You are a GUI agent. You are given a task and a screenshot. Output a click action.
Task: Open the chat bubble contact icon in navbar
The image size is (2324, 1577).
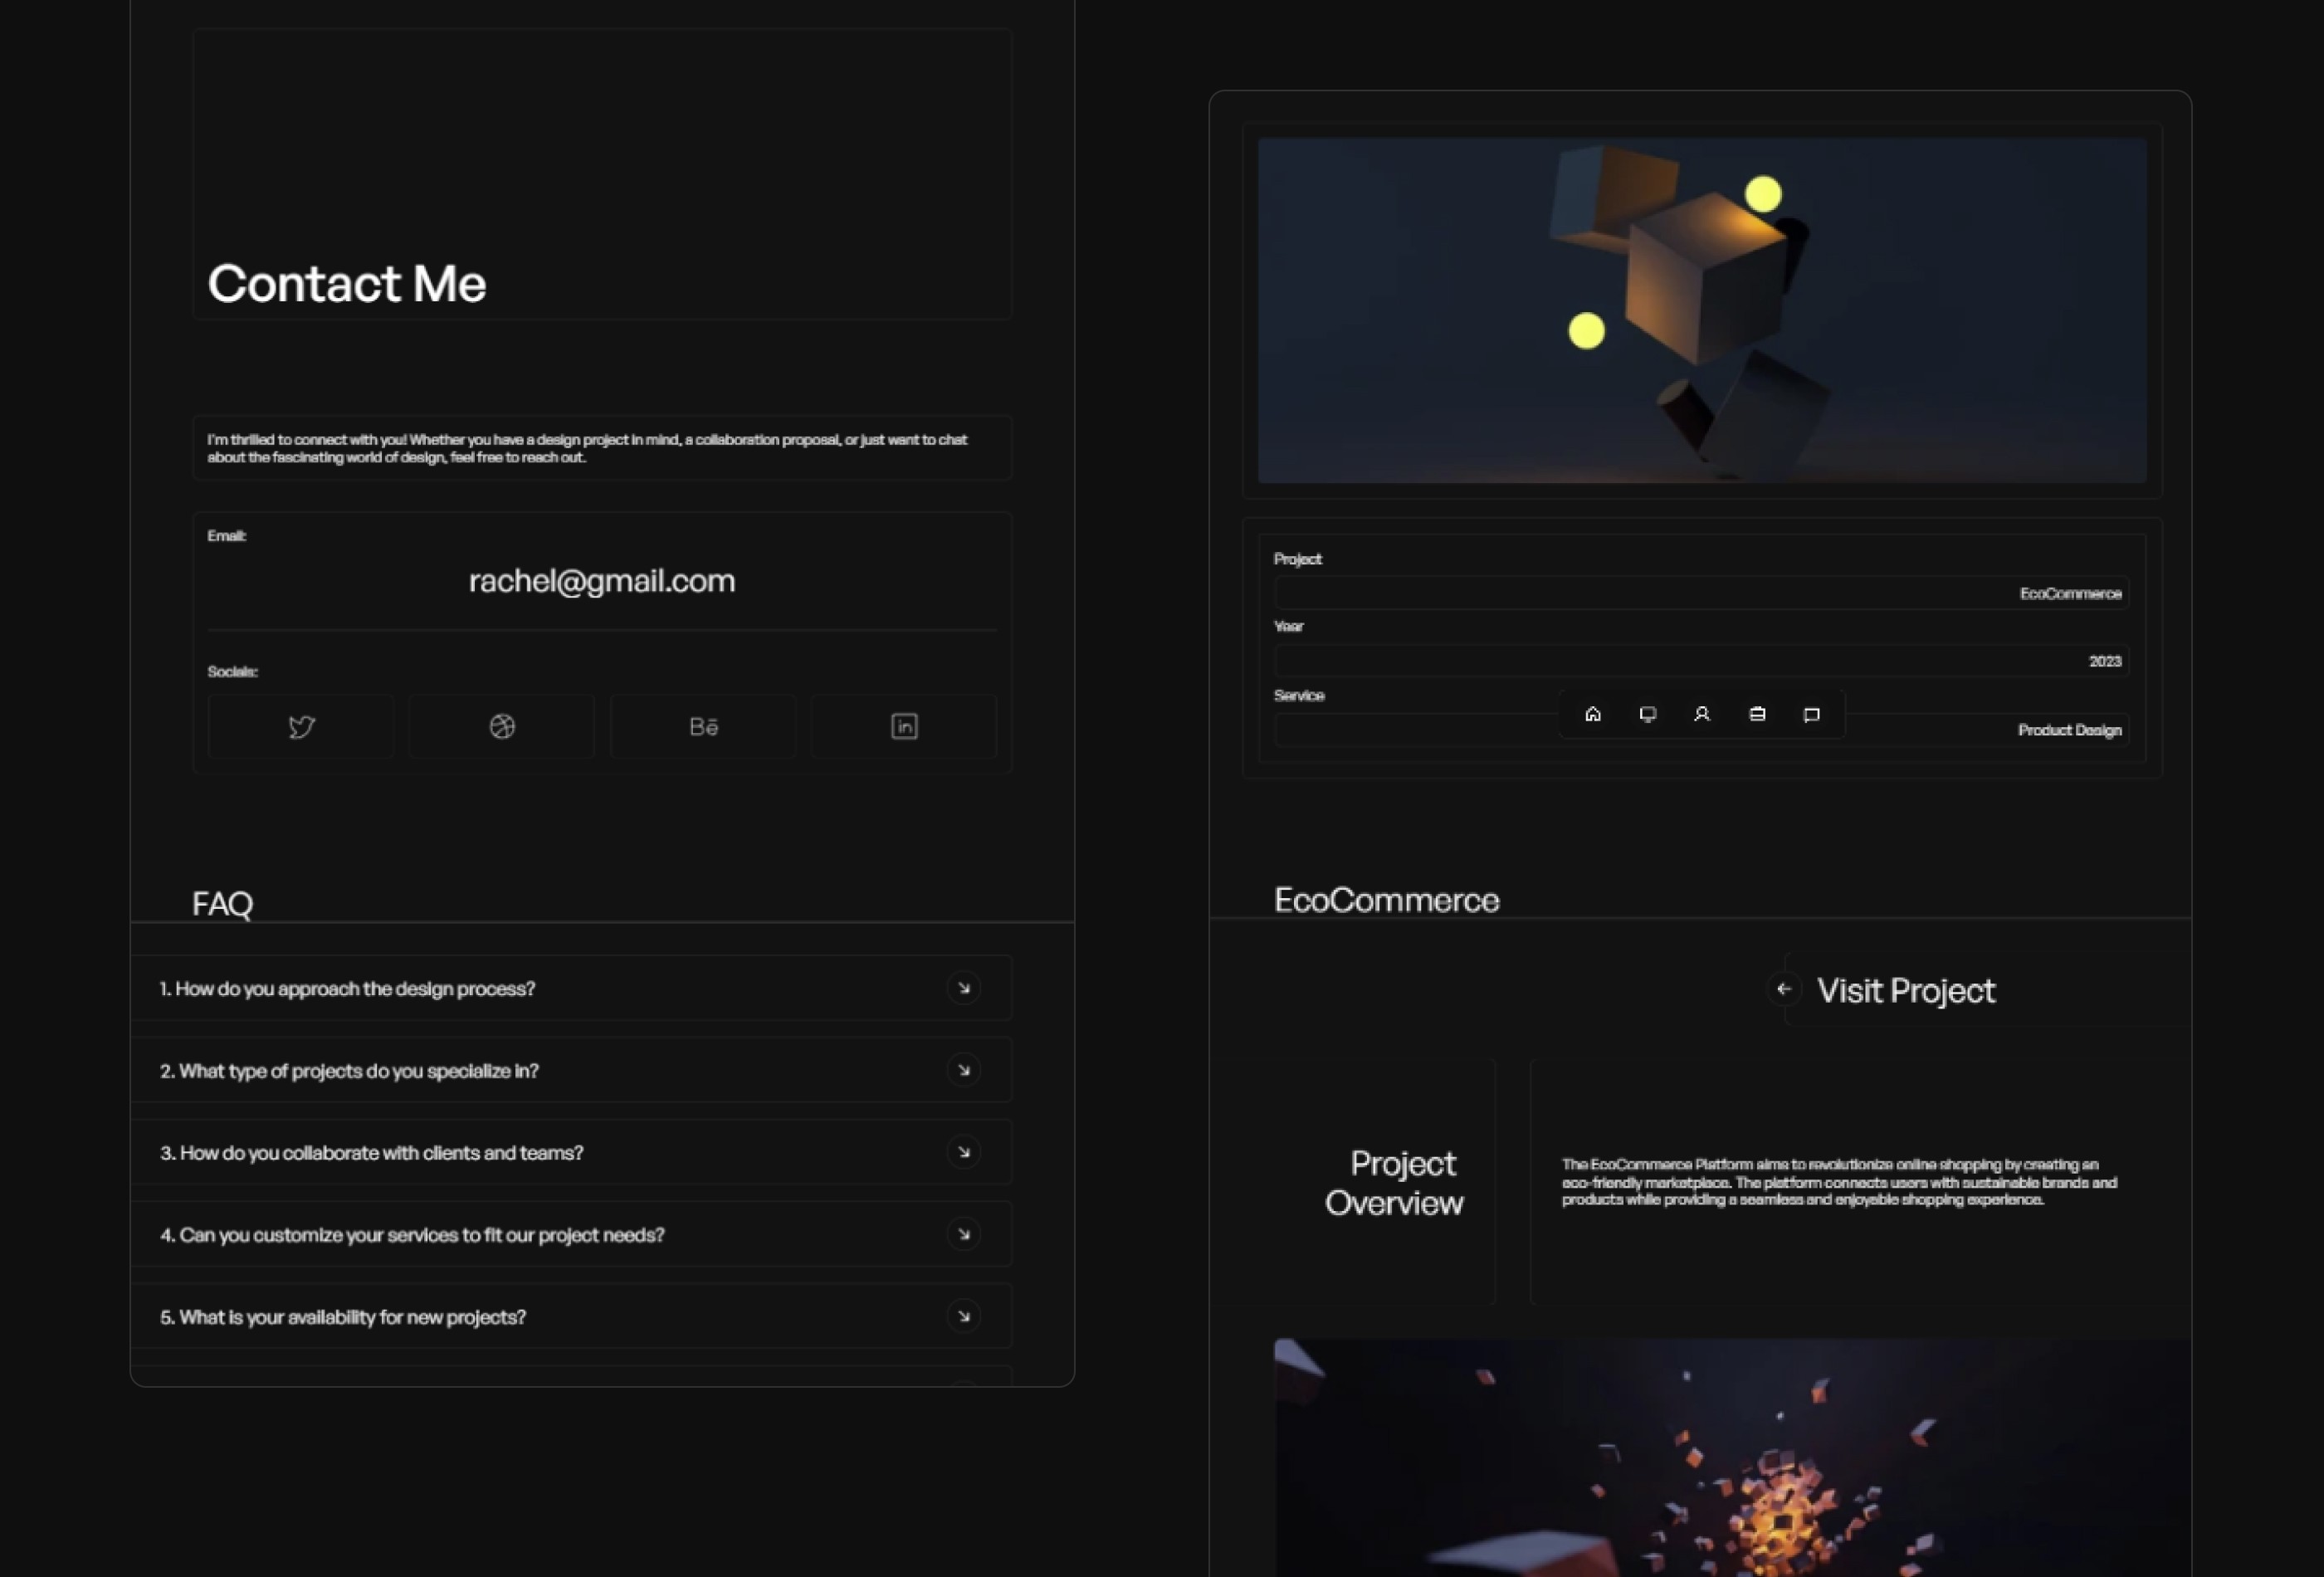[x=1812, y=714]
